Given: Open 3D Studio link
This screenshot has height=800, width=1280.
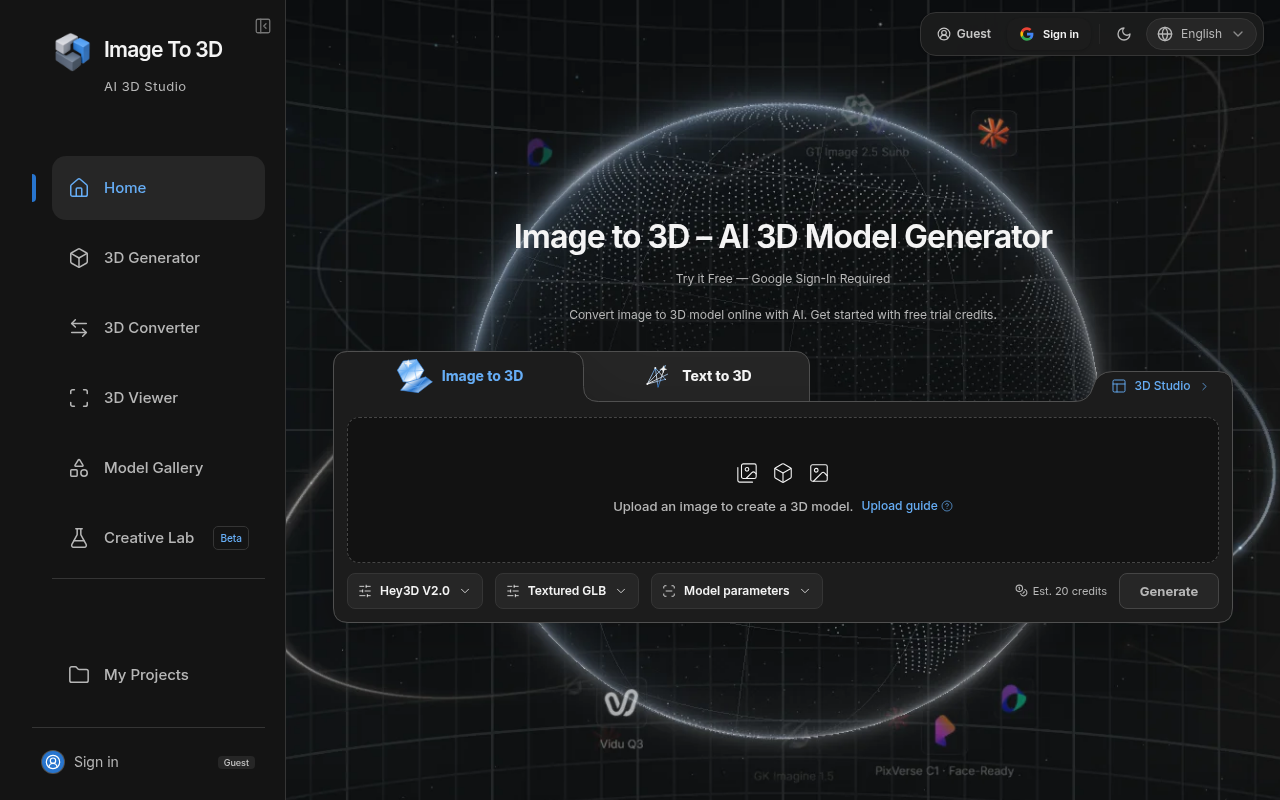Looking at the screenshot, I should coord(1160,386).
